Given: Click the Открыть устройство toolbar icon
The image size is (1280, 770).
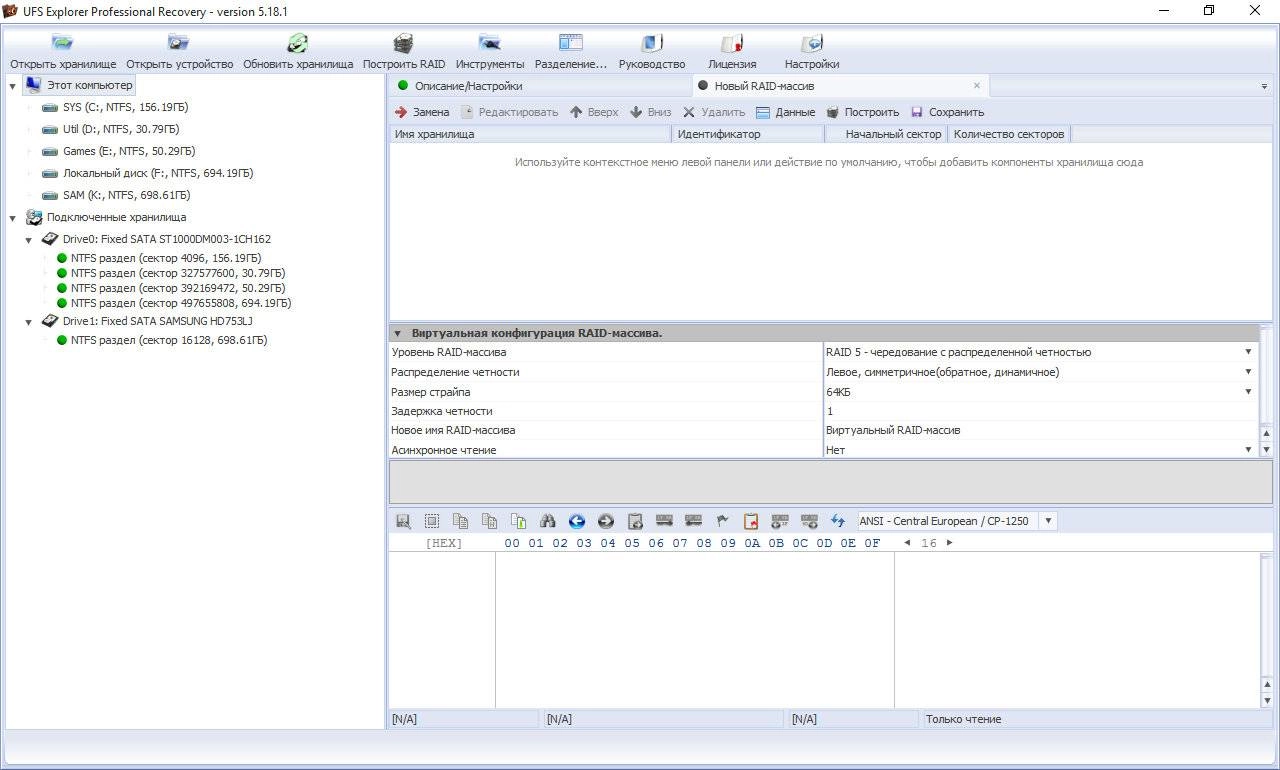Looking at the screenshot, I should (x=179, y=43).
